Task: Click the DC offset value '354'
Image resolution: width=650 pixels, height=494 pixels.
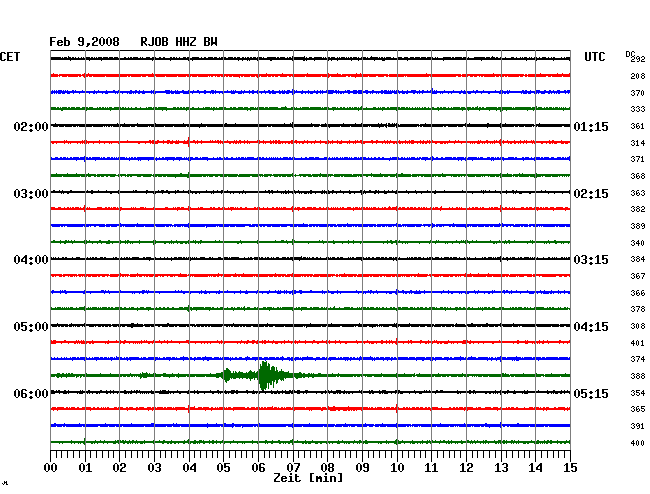Action: point(638,393)
